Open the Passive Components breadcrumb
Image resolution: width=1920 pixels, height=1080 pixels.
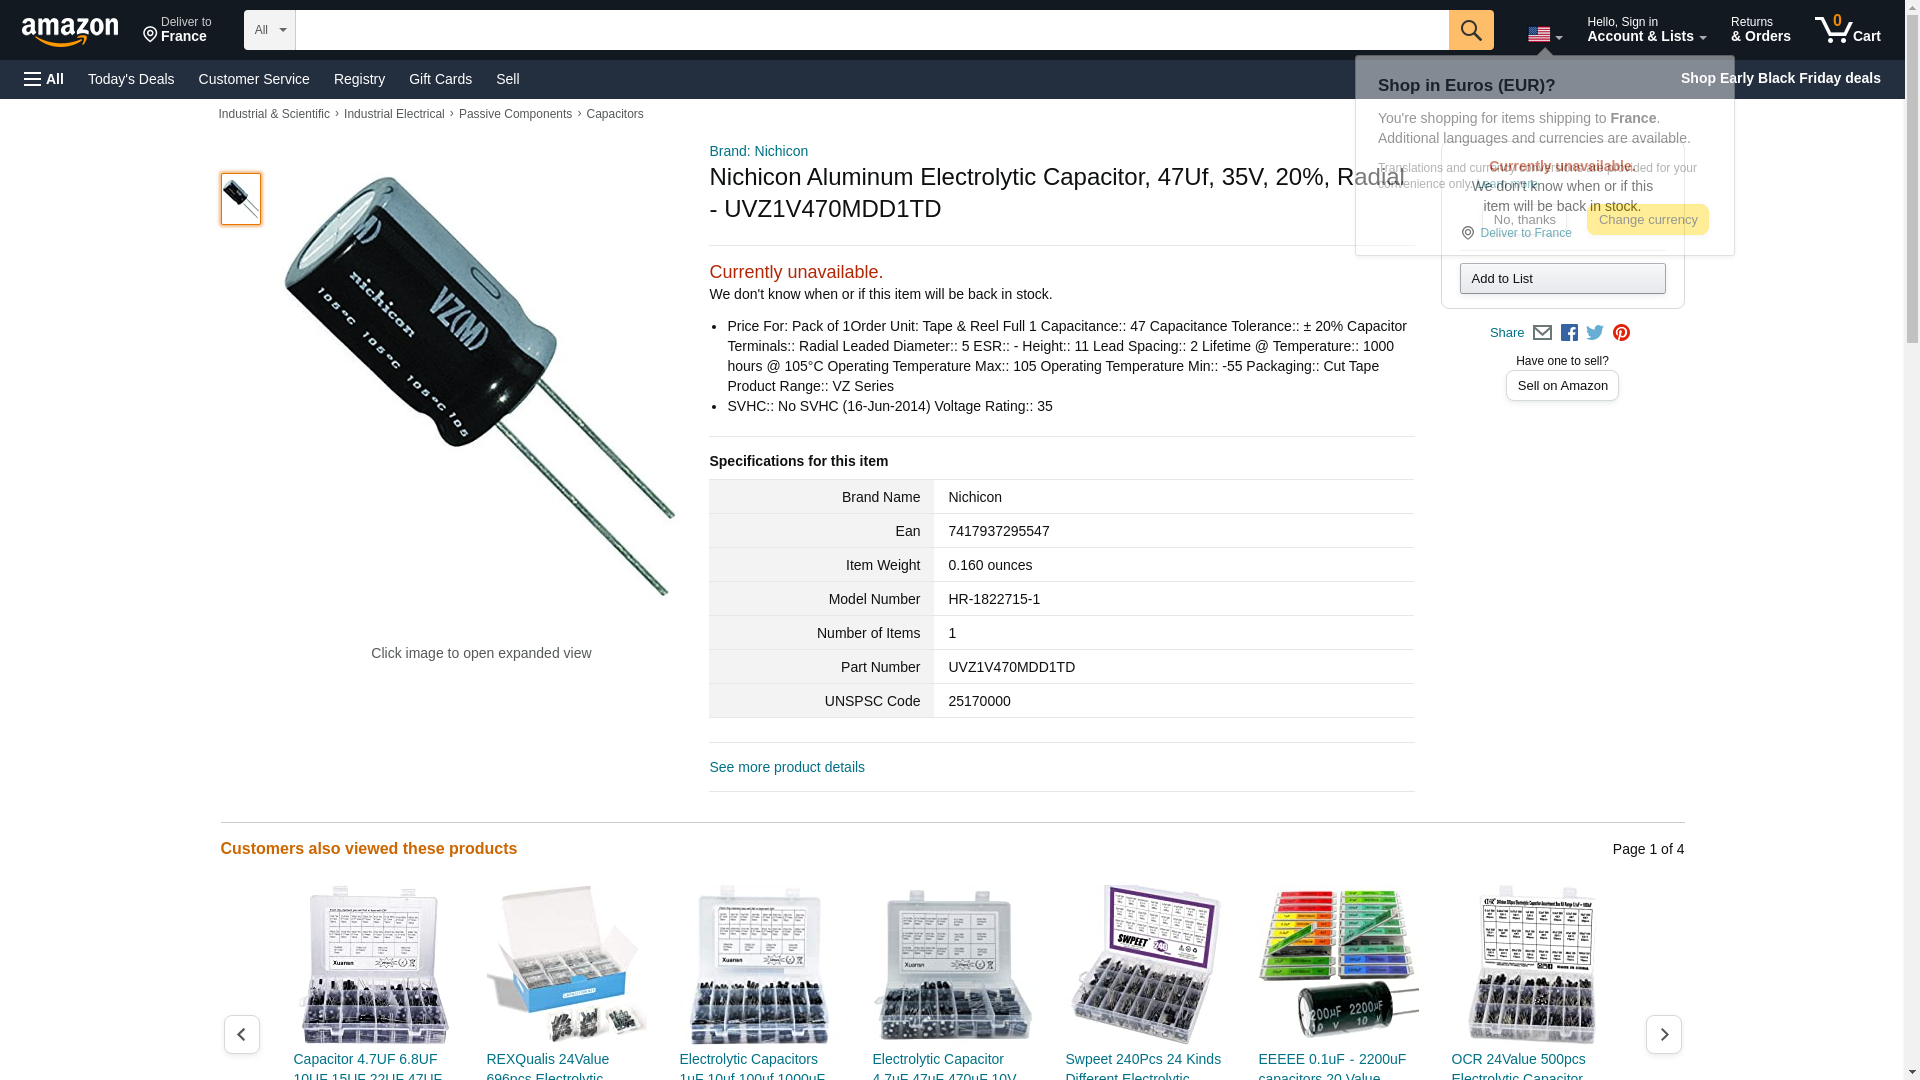tap(515, 114)
